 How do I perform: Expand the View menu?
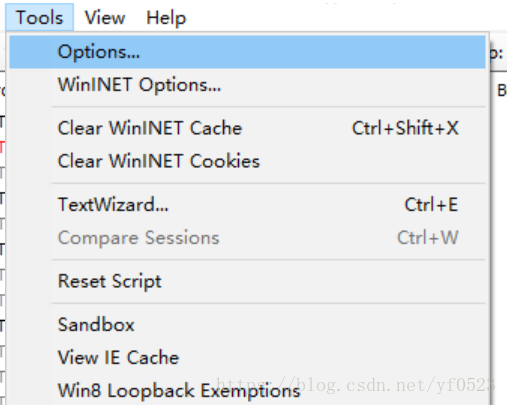(x=105, y=17)
